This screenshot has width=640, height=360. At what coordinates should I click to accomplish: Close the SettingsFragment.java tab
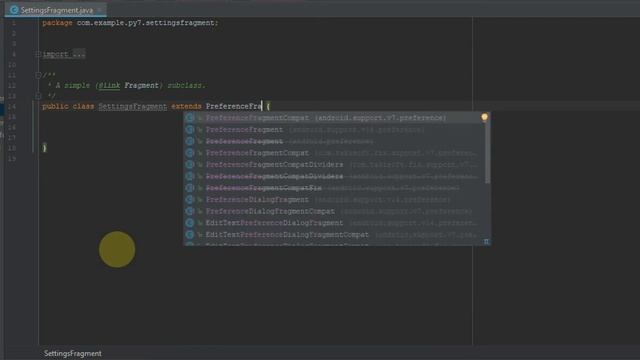pos(100,10)
